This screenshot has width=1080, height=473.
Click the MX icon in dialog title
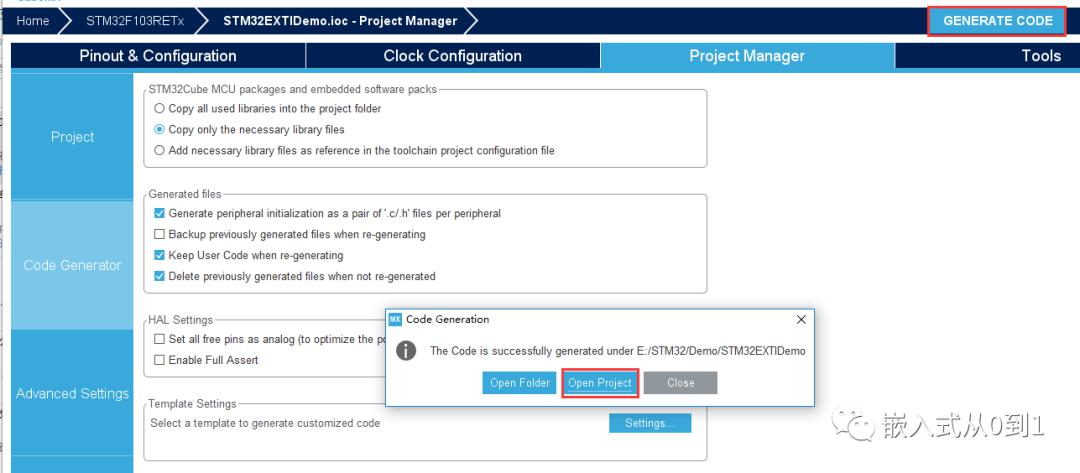click(x=395, y=319)
